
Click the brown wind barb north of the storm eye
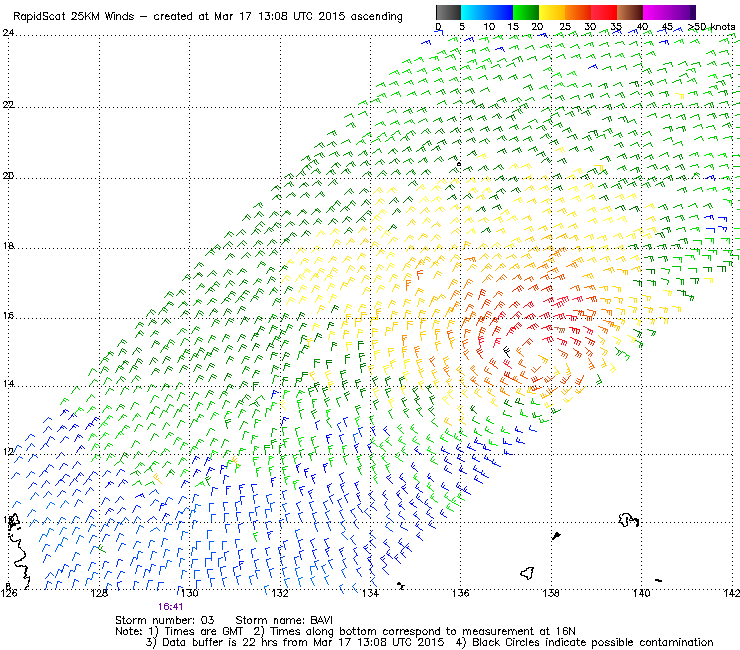click(559, 329)
